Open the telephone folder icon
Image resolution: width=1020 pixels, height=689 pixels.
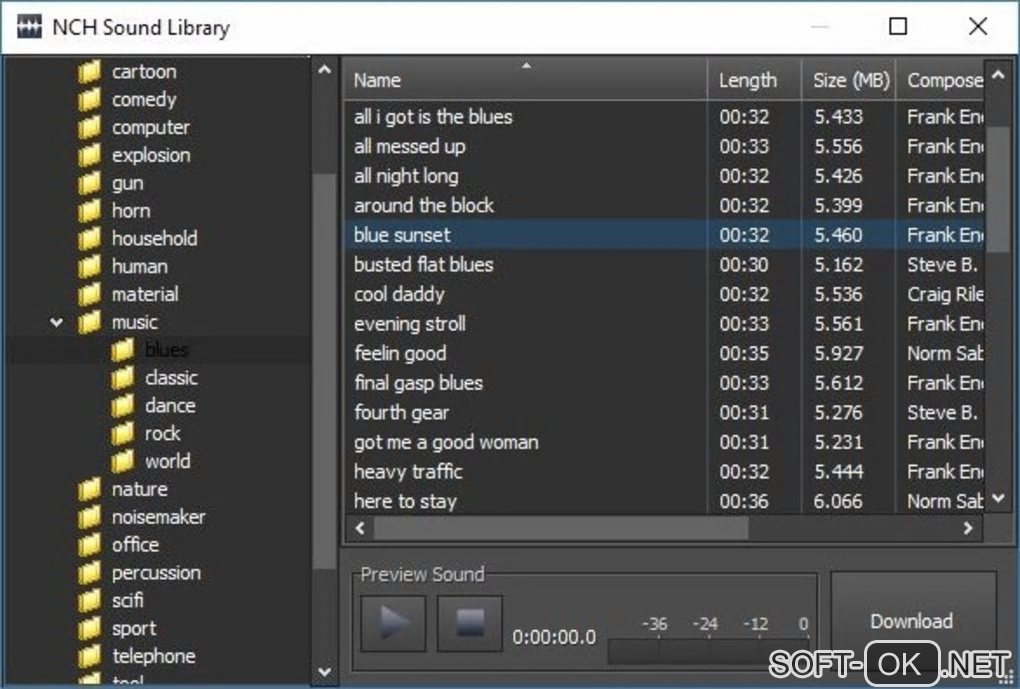click(90, 656)
